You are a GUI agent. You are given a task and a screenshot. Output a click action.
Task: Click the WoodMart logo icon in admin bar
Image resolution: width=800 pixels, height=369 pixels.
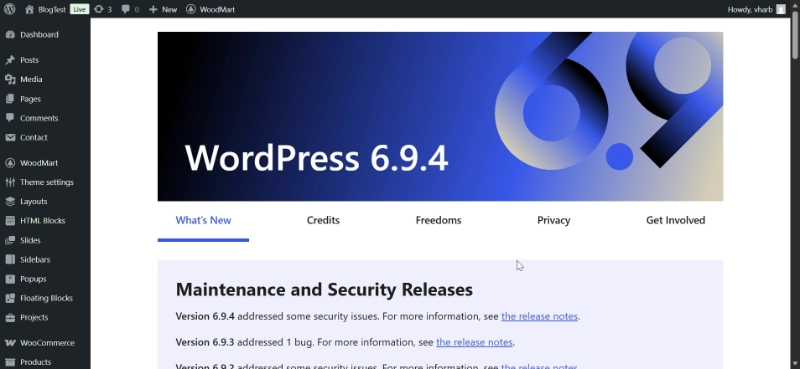(191, 9)
